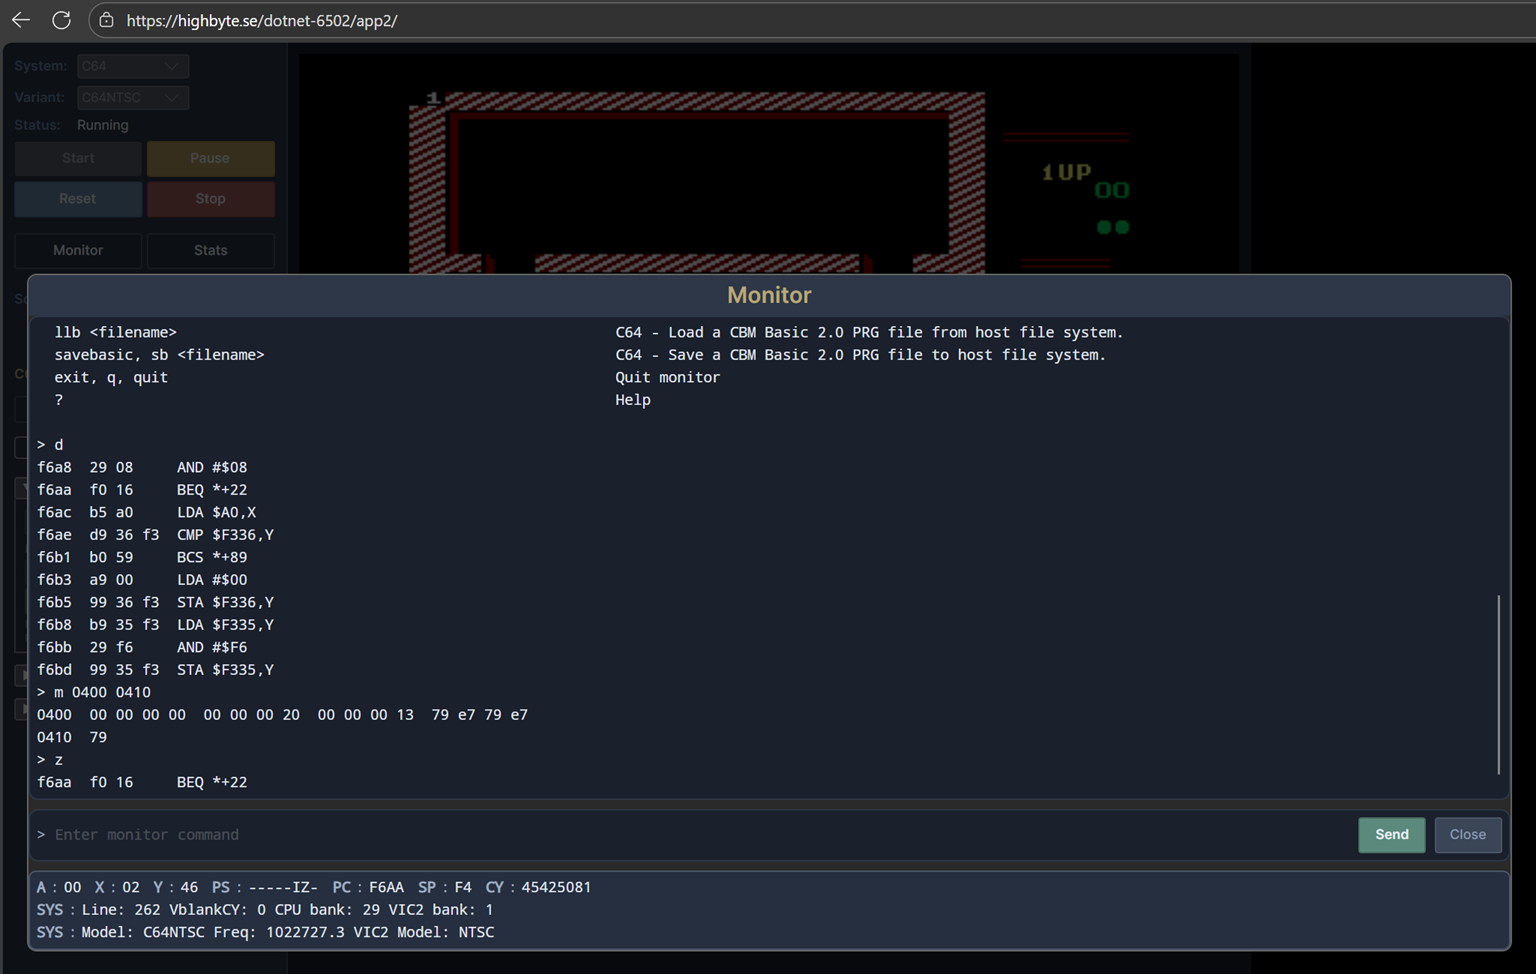Click the 'm 0400 0410' command line
This screenshot has height=974, width=1536.
tap(94, 692)
